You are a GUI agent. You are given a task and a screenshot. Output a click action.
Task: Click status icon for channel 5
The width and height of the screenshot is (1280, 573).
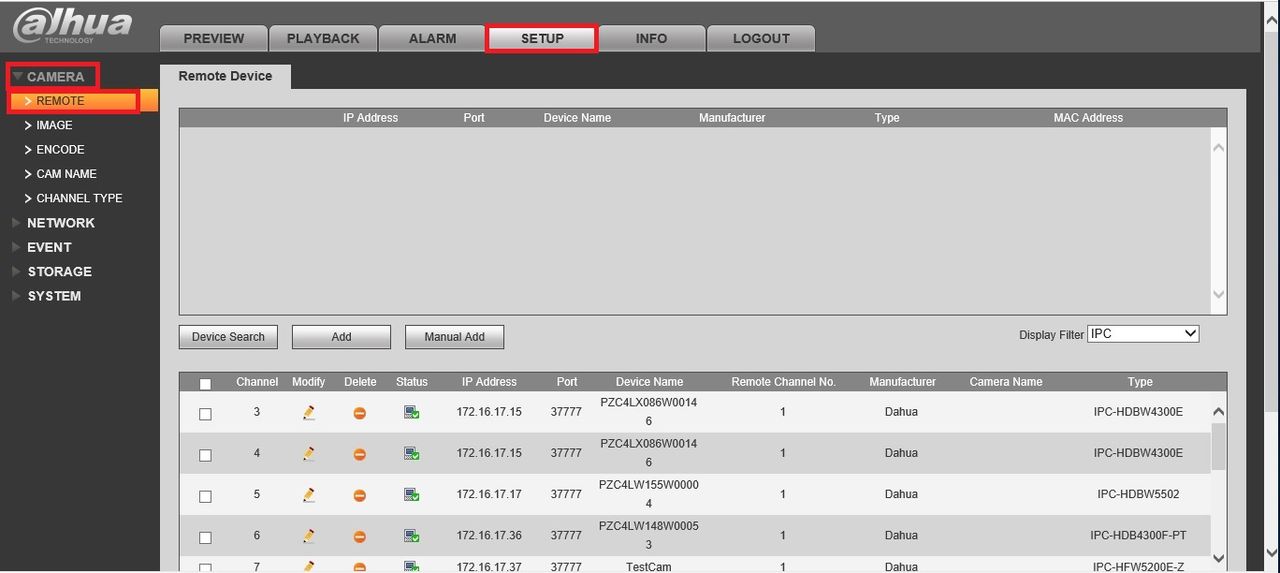pos(411,494)
